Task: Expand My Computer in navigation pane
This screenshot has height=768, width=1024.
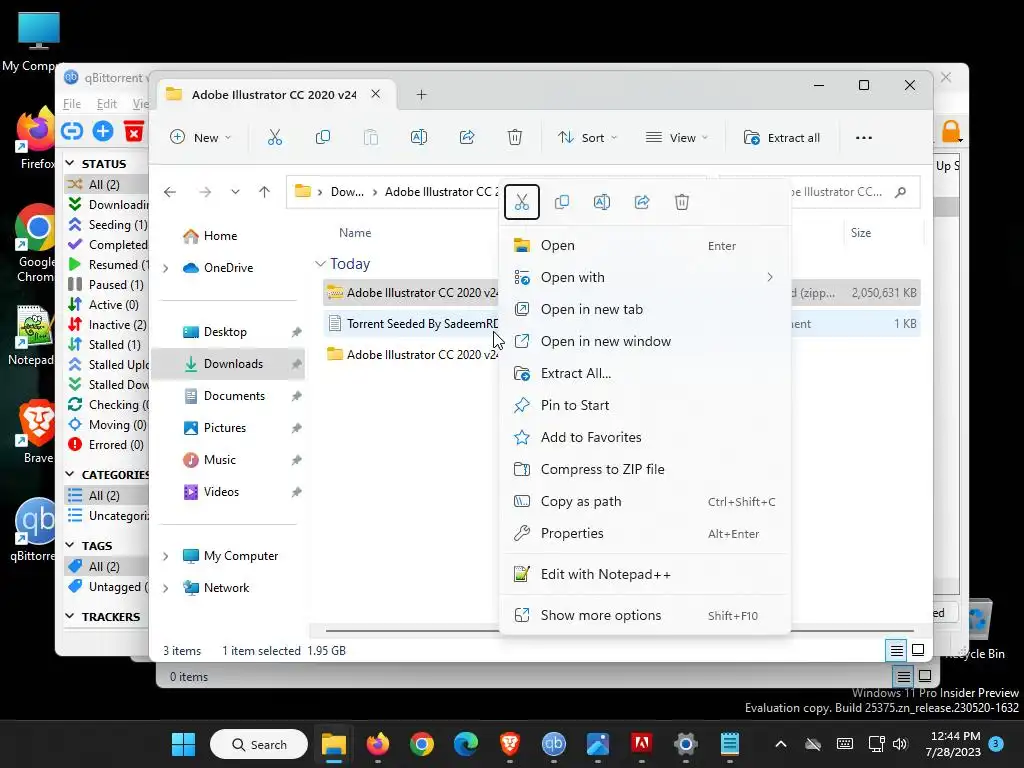Action: pyautogui.click(x=166, y=556)
